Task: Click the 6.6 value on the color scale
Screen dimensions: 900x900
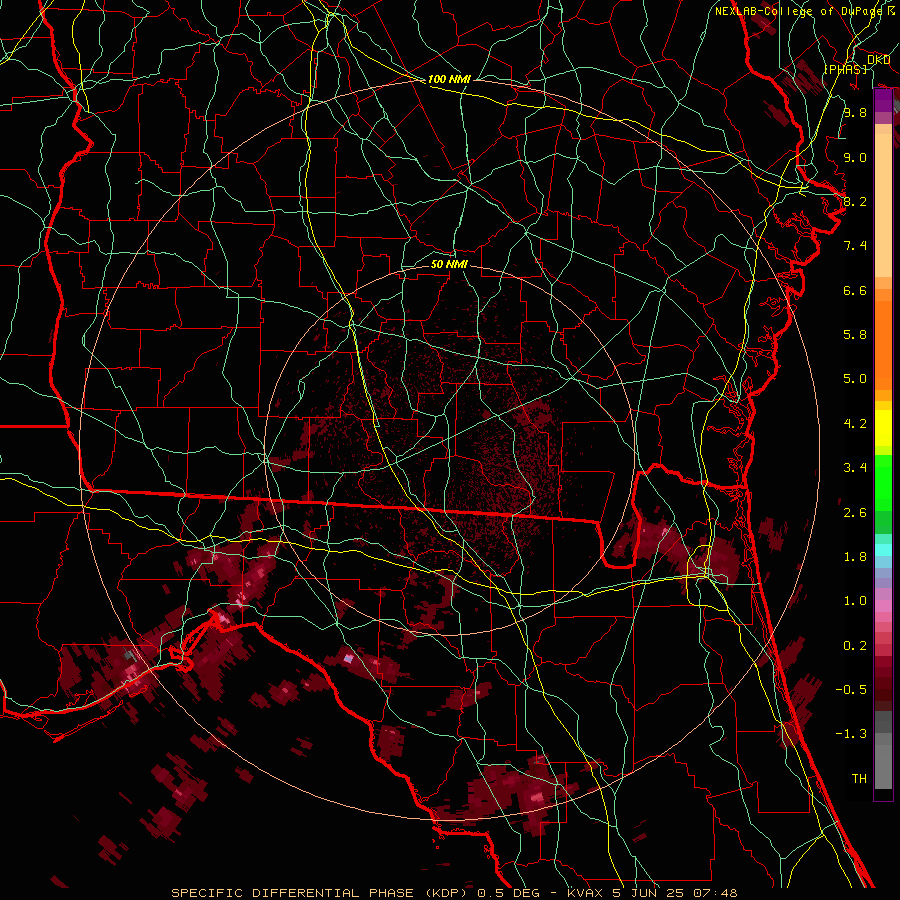Action: (x=855, y=290)
